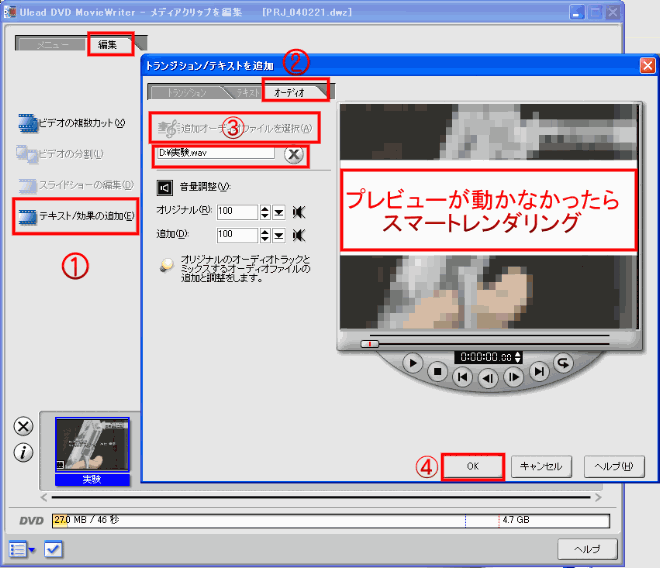Viewport: 660px width, 568px height.
Task: Click the キャンセル button
Action: (541, 466)
